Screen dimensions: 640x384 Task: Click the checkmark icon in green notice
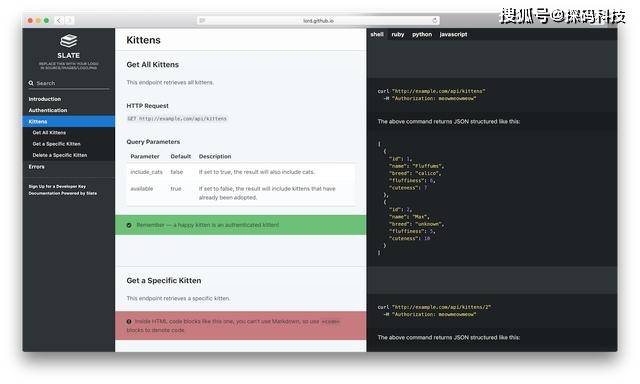coord(129,225)
